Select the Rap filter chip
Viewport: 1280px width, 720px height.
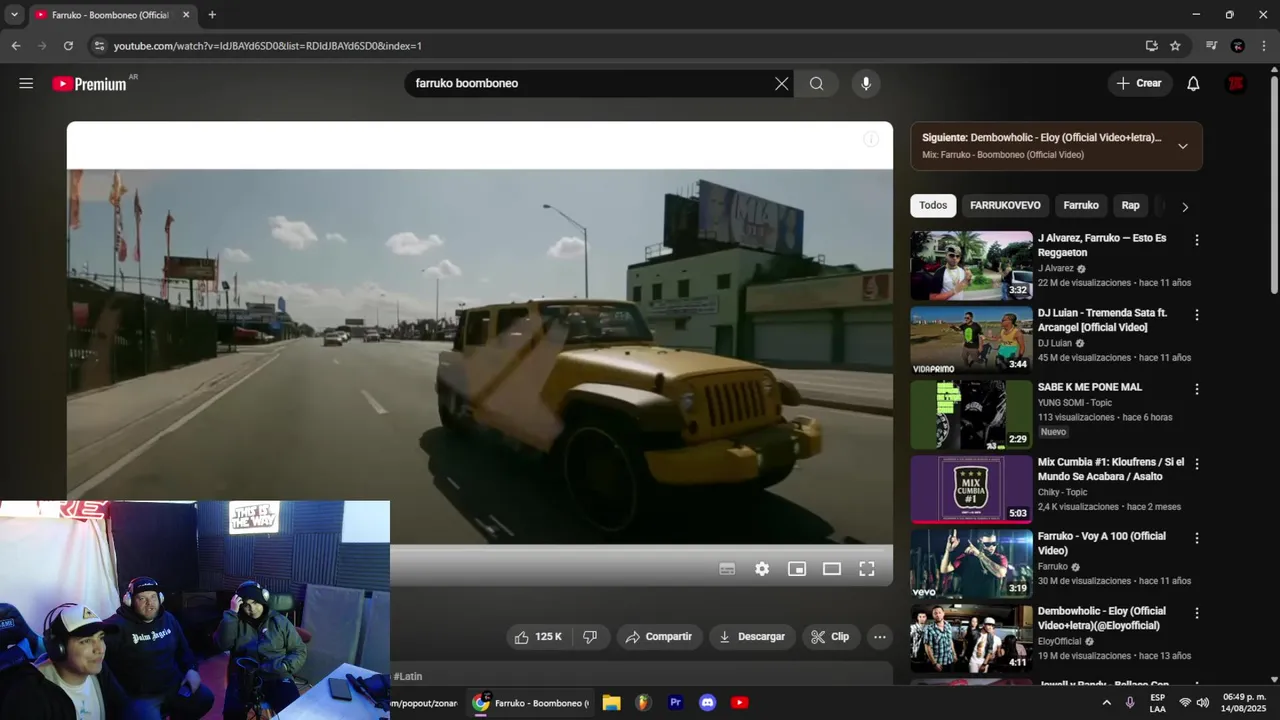[1130, 206]
